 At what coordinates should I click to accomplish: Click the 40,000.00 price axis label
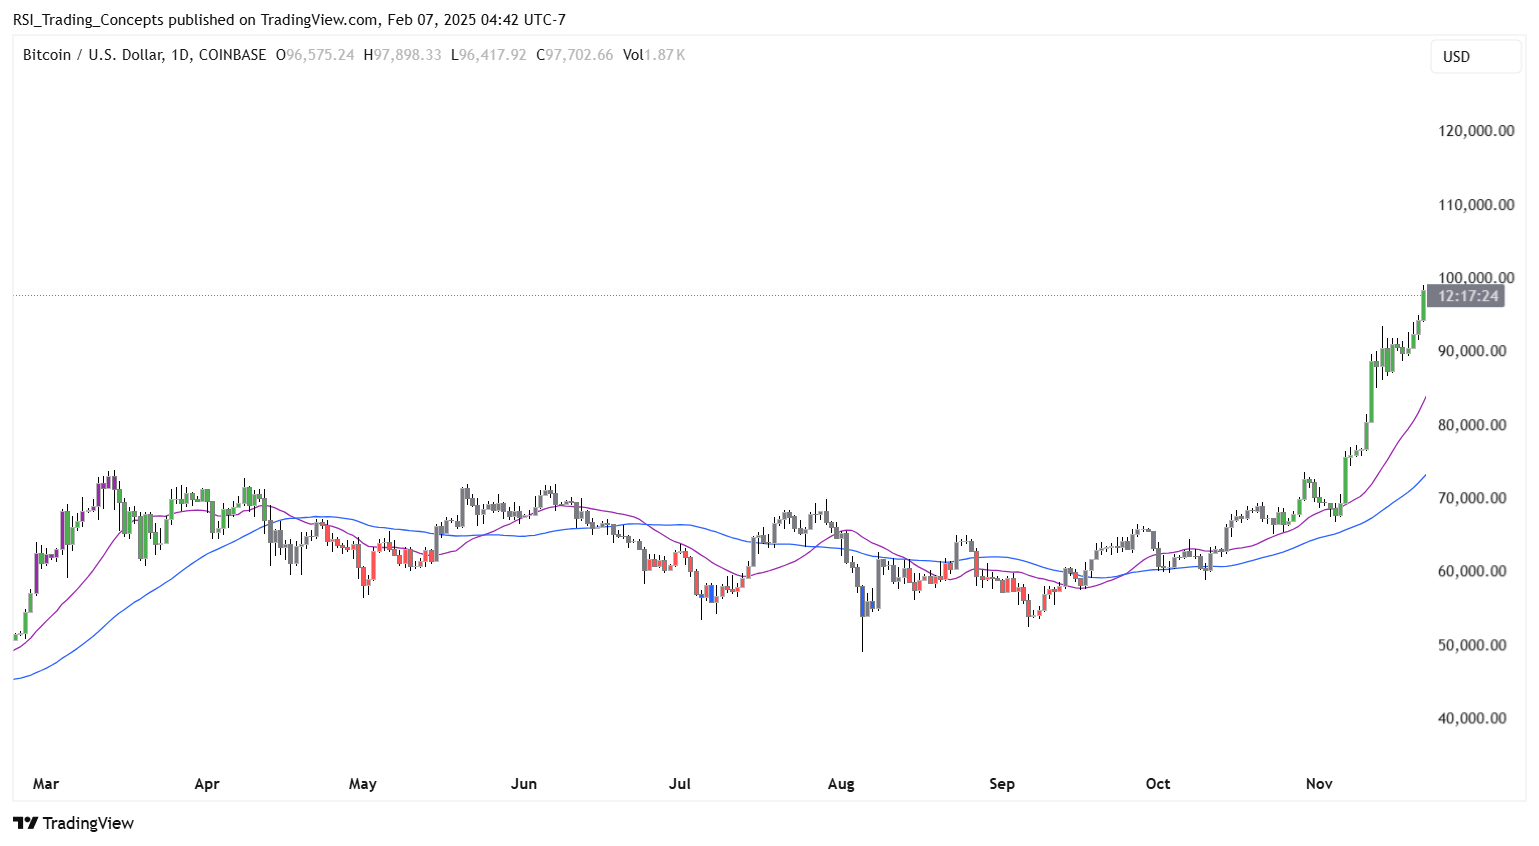1472,718
